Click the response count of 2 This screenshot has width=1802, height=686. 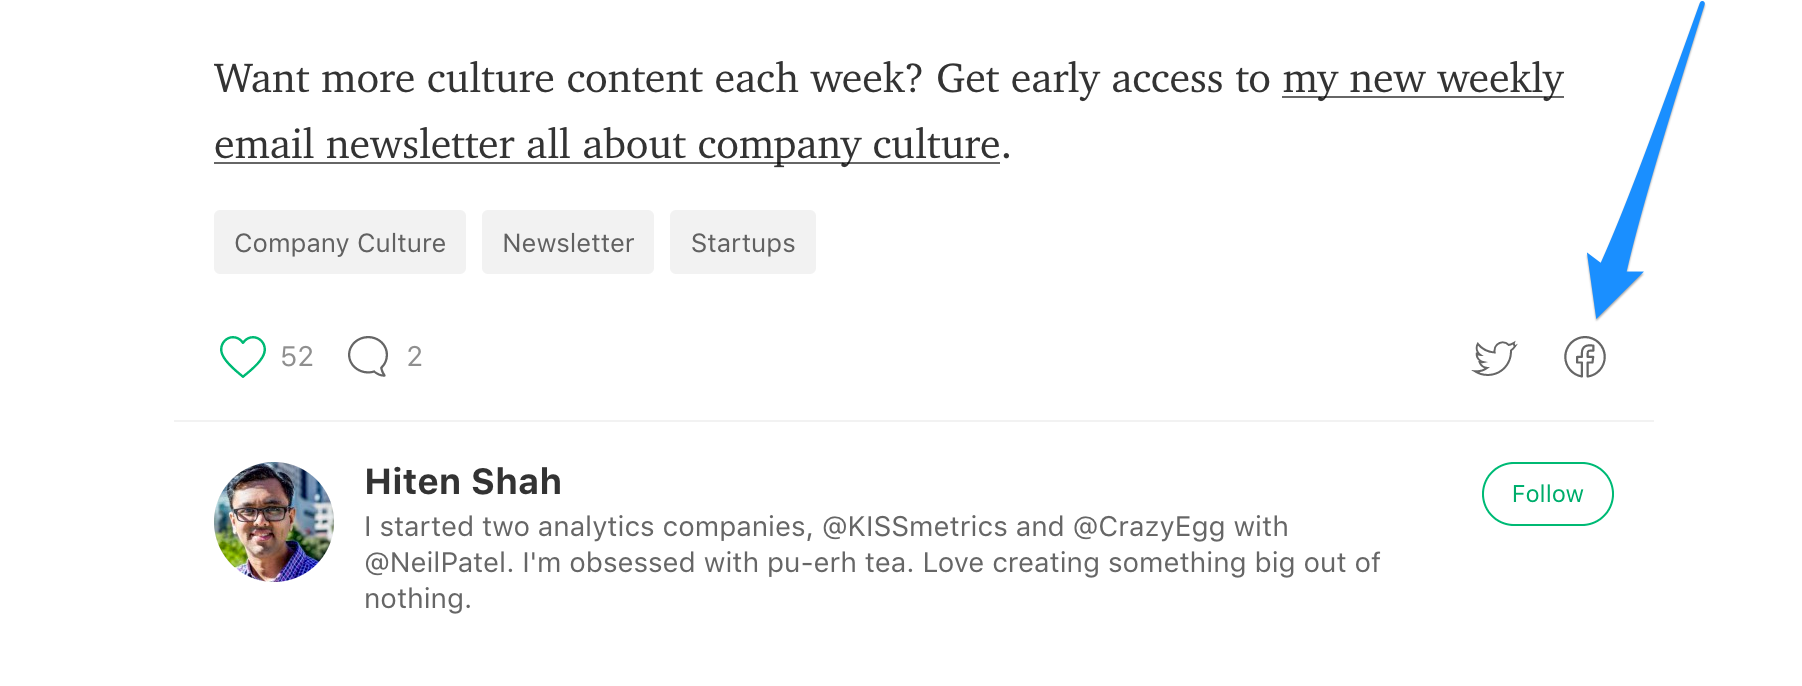point(415,357)
